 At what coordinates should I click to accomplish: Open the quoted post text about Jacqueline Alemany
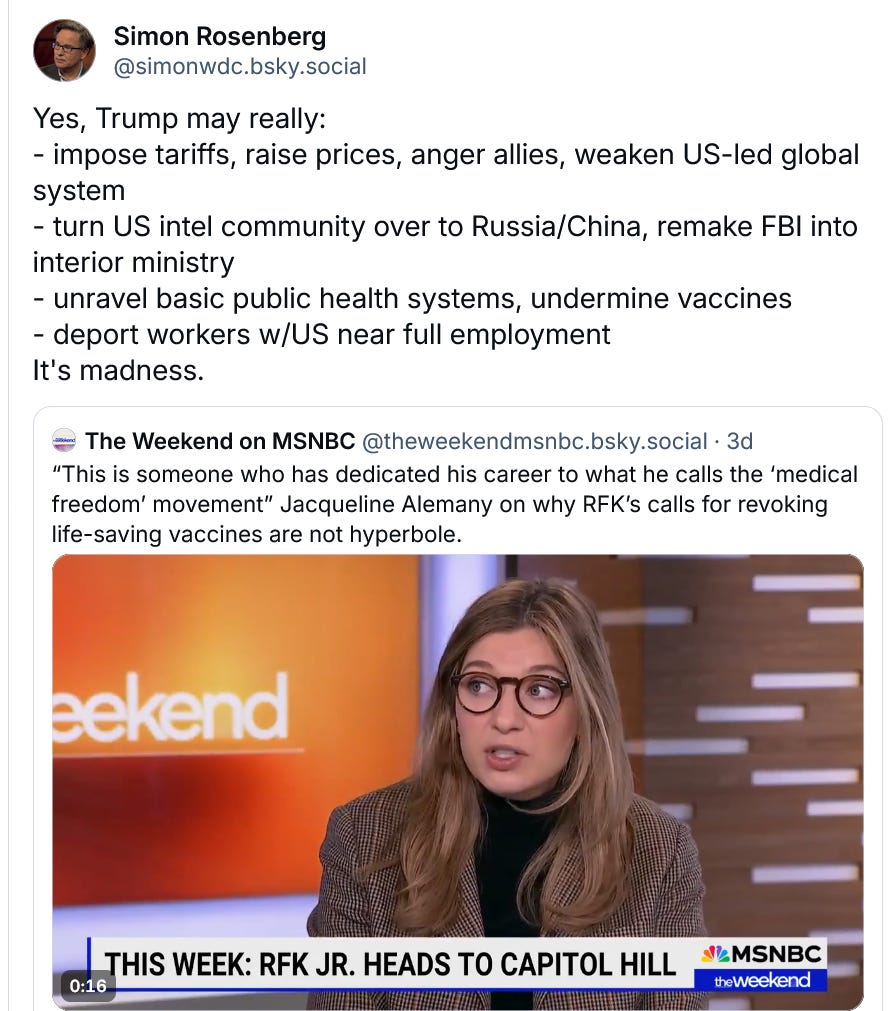tap(454, 504)
